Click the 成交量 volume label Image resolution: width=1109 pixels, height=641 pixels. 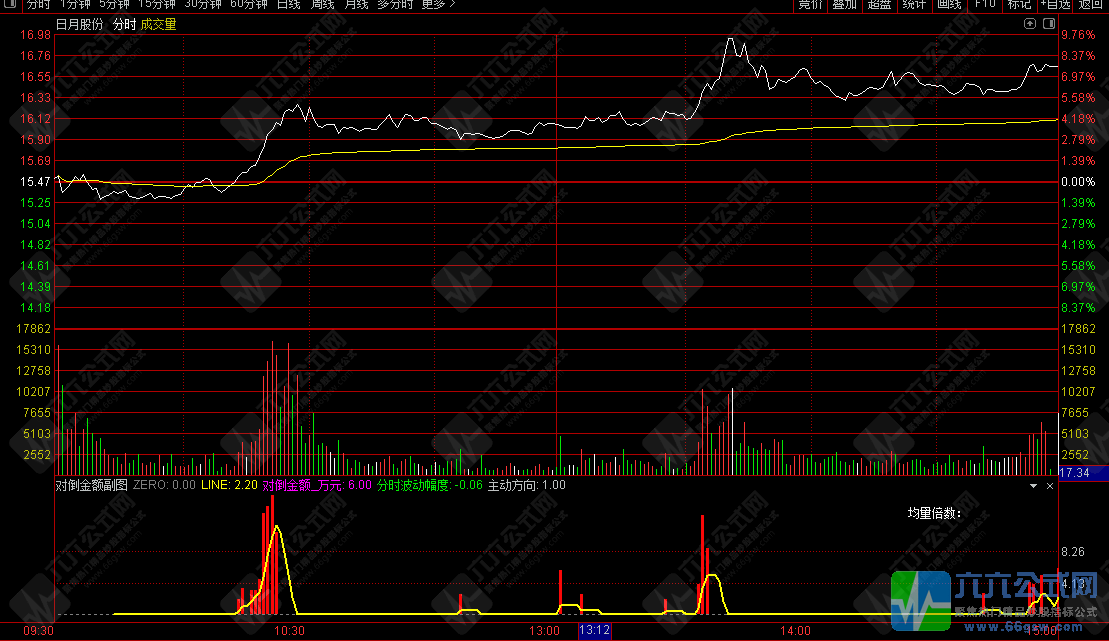click(158, 24)
